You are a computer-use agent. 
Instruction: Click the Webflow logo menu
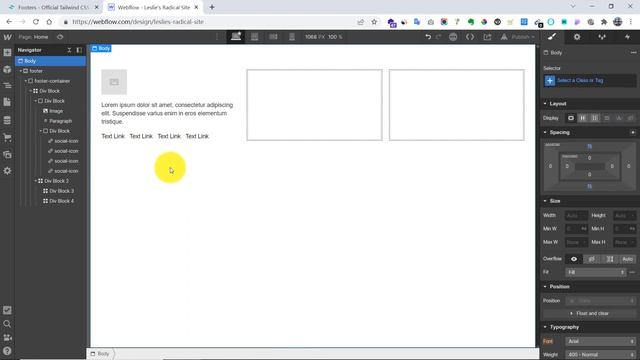click(7, 37)
